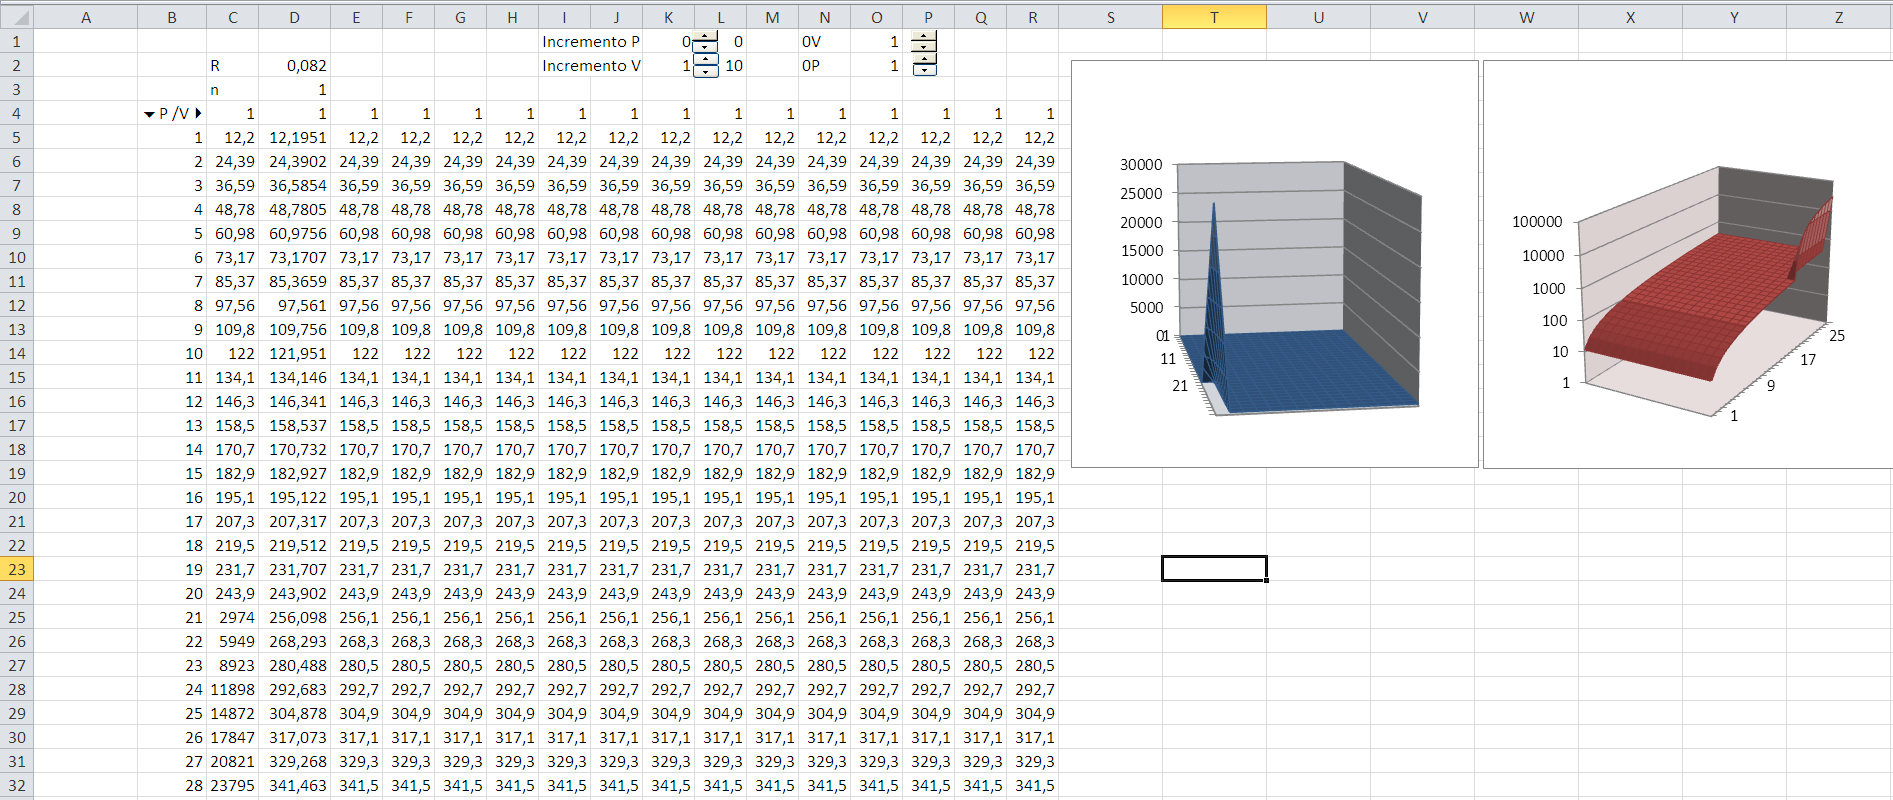The width and height of the screenshot is (1893, 800).
Task: Click cell showing 97,561
Action: pyautogui.click(x=294, y=305)
